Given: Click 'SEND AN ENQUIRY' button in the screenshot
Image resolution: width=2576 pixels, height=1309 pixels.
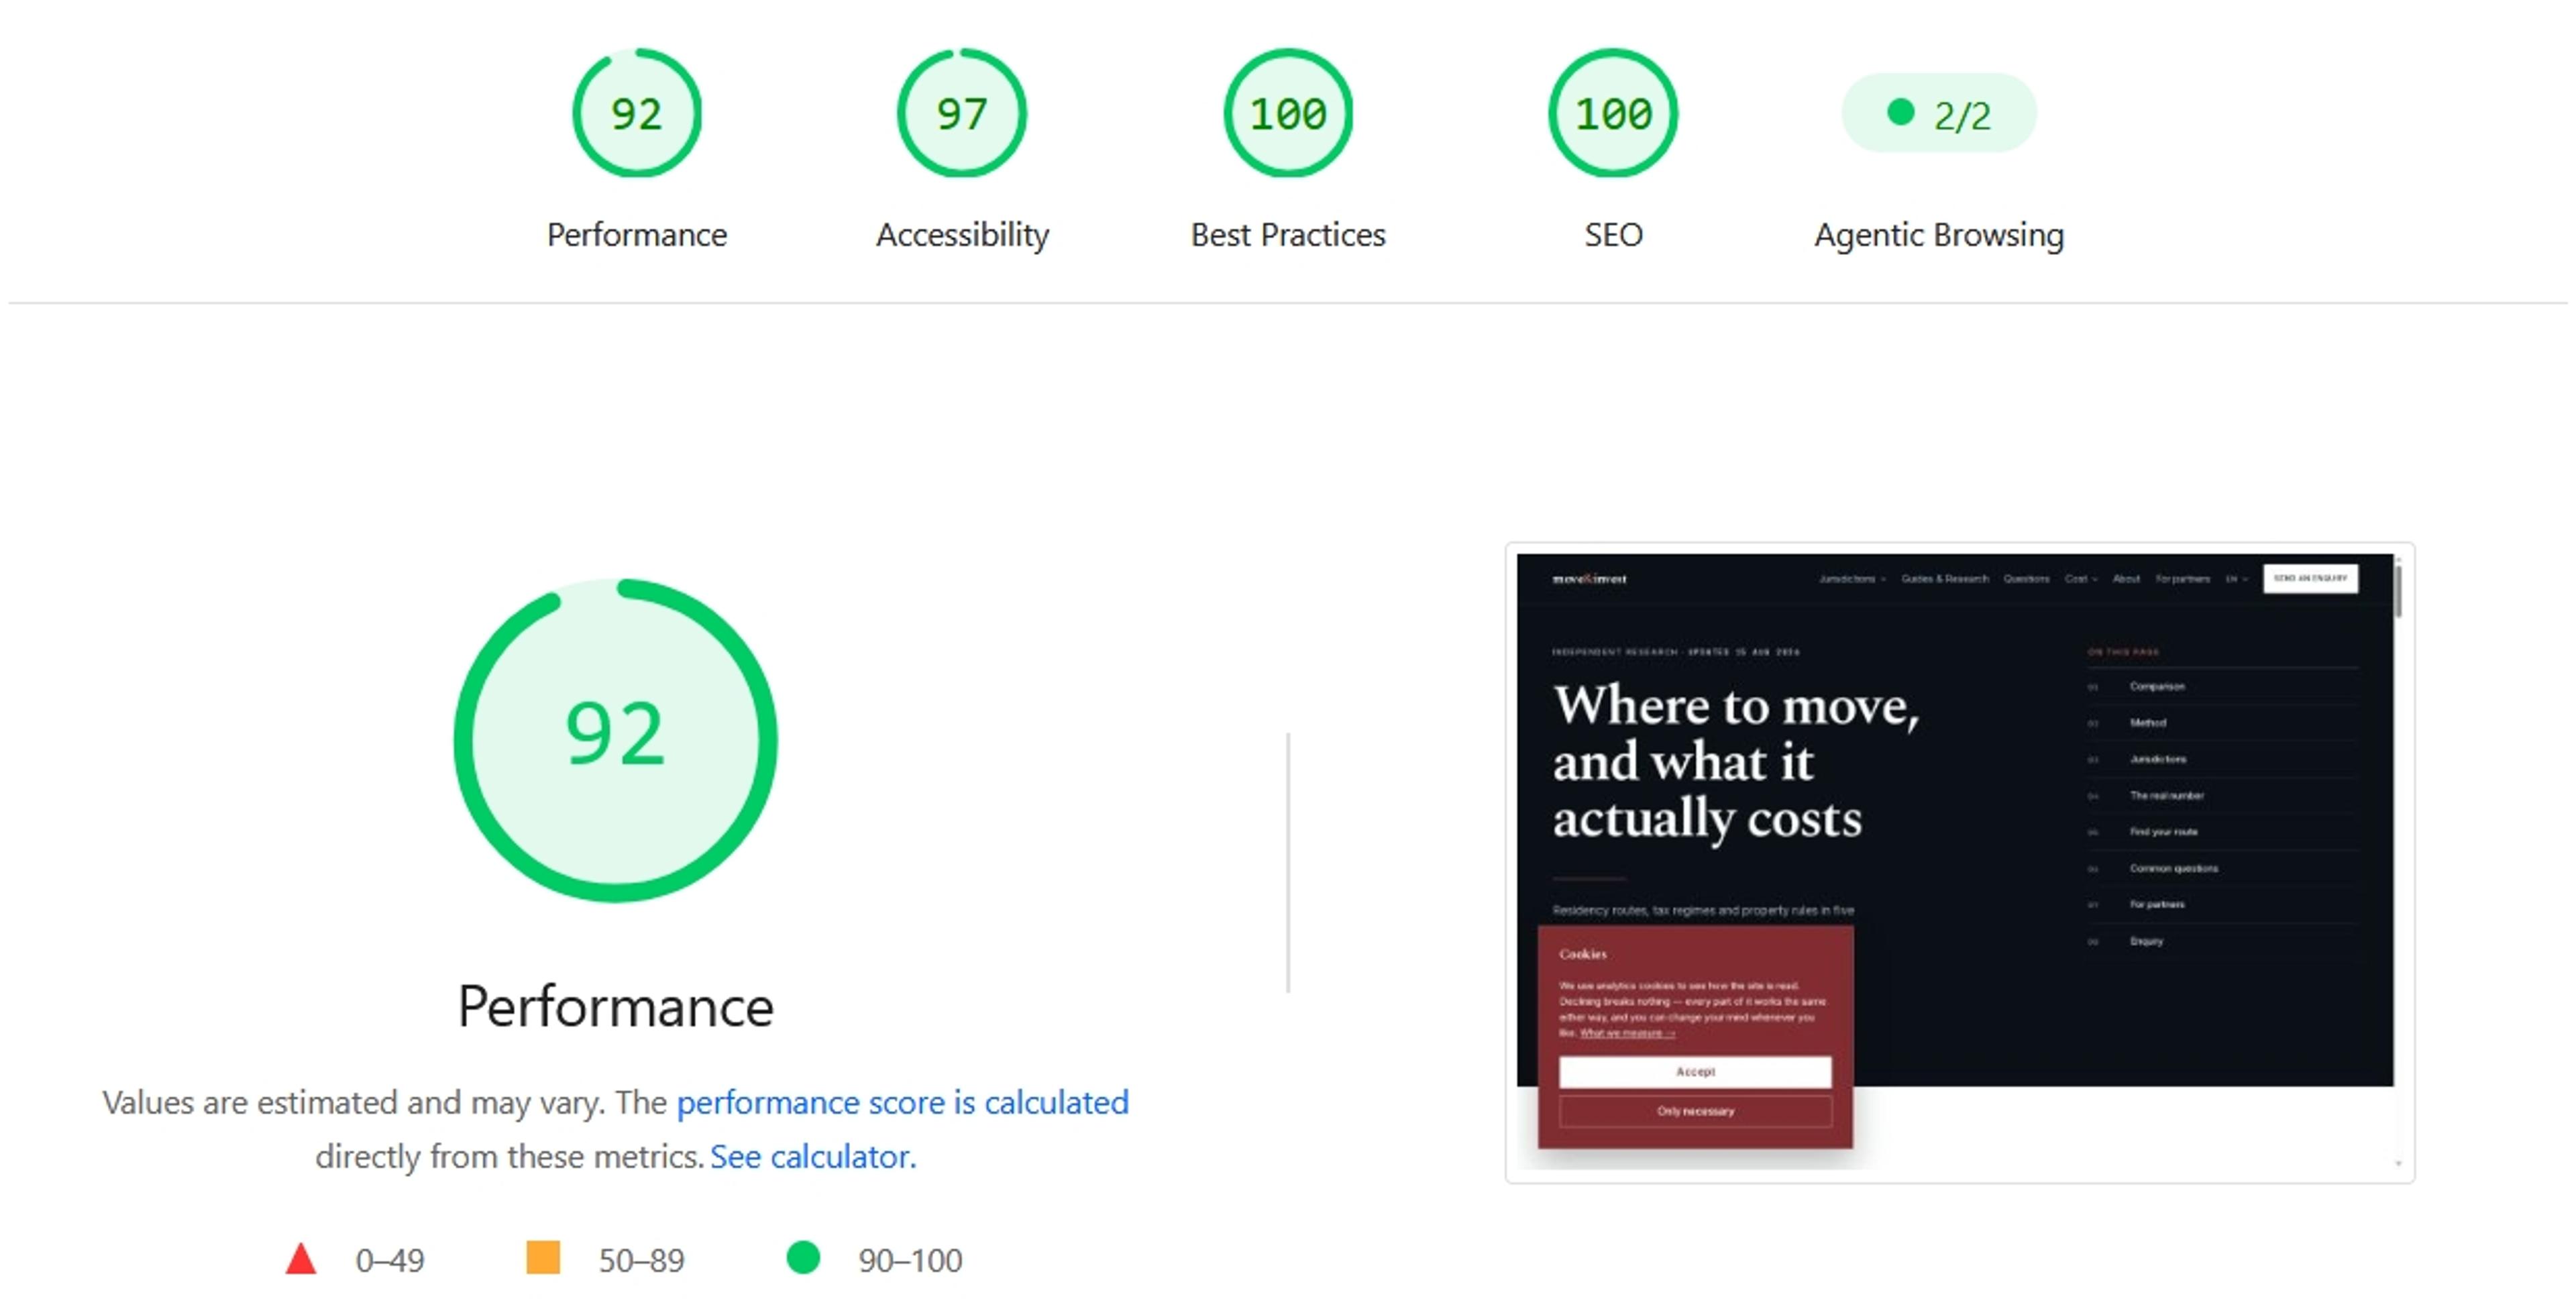Looking at the screenshot, I should 2310,578.
